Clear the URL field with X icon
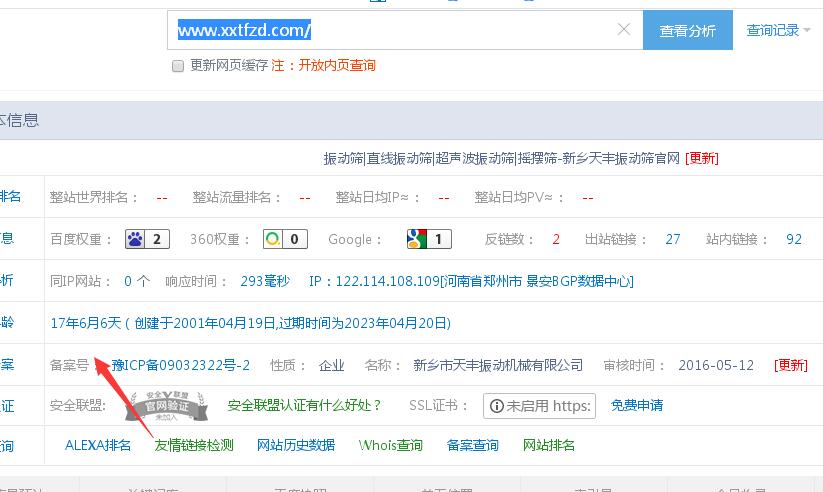This screenshot has width=823, height=492. (624, 30)
